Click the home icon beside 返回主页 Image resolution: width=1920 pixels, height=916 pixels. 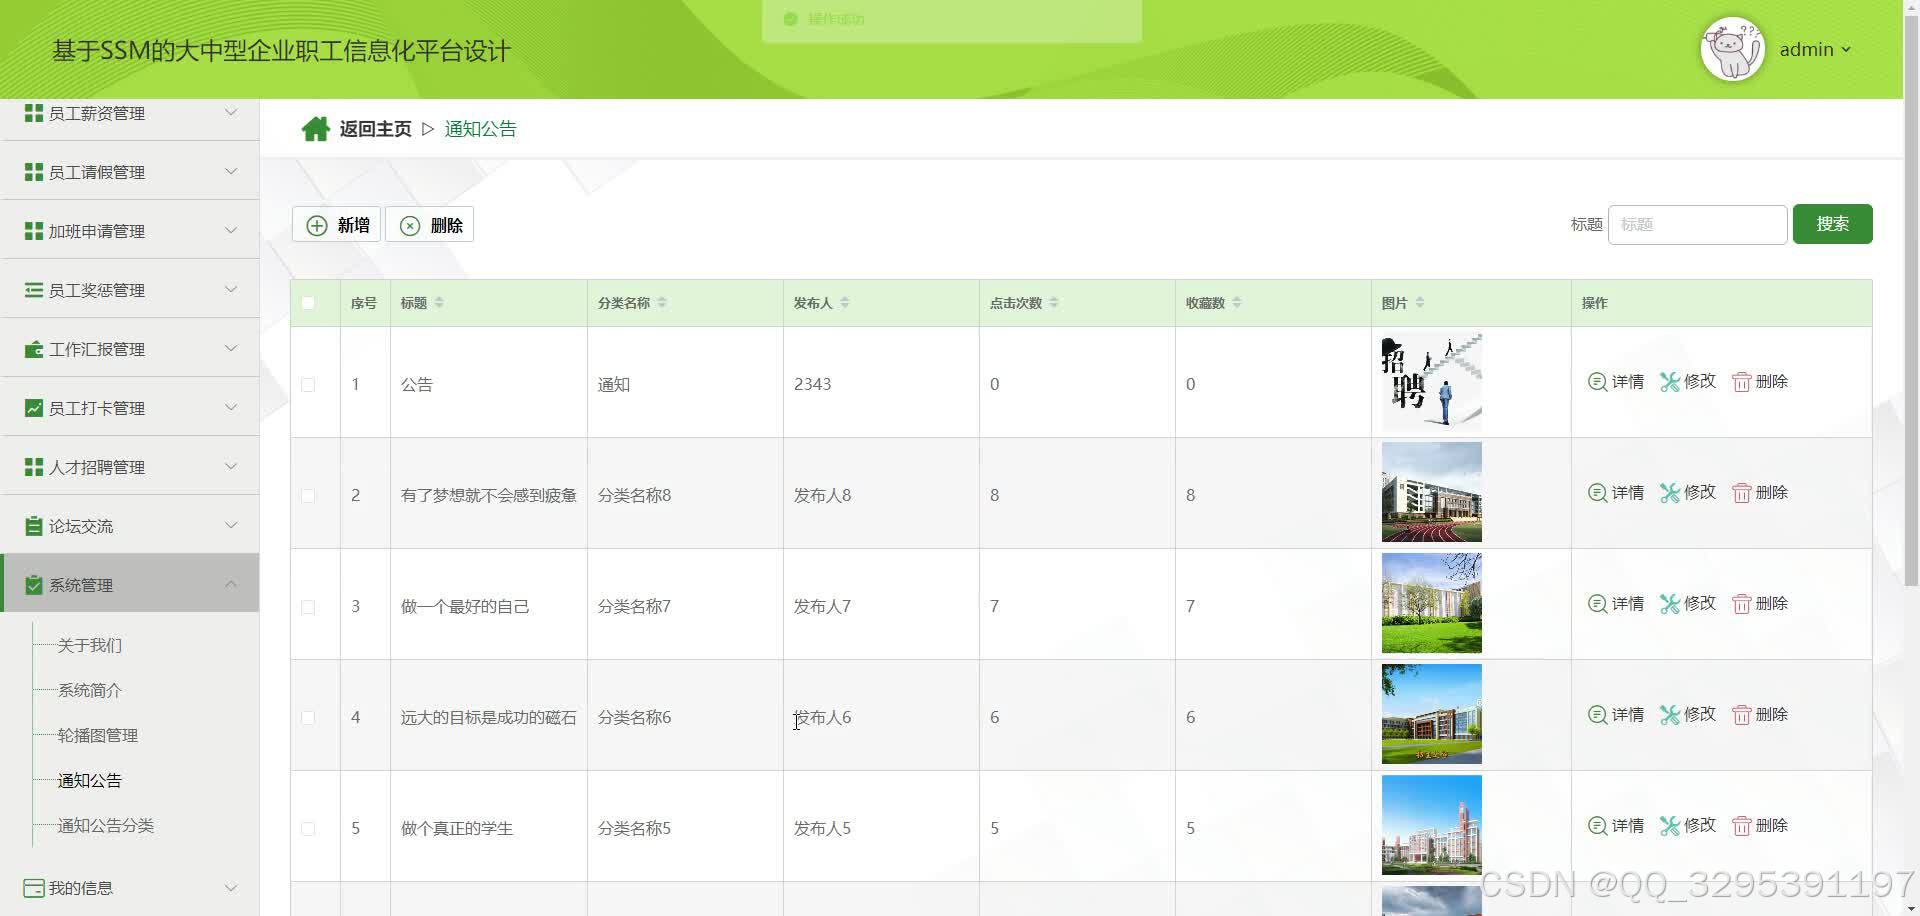coord(316,129)
